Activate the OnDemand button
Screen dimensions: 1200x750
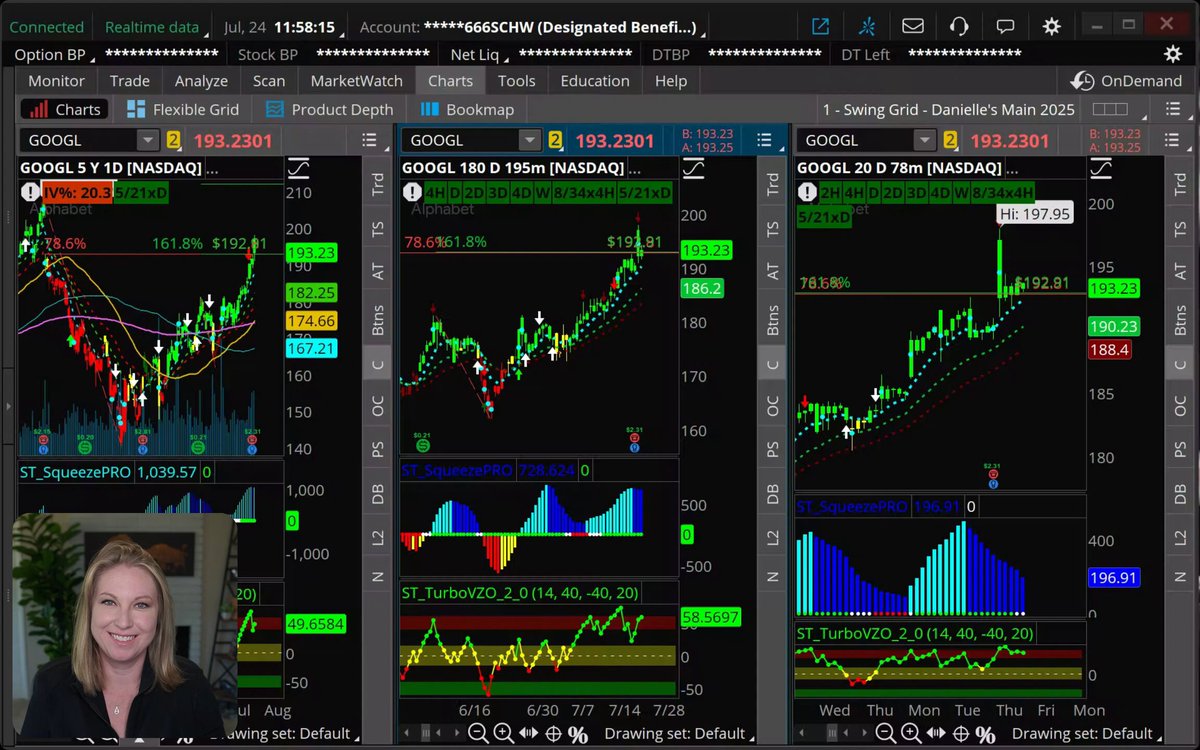click(1126, 81)
